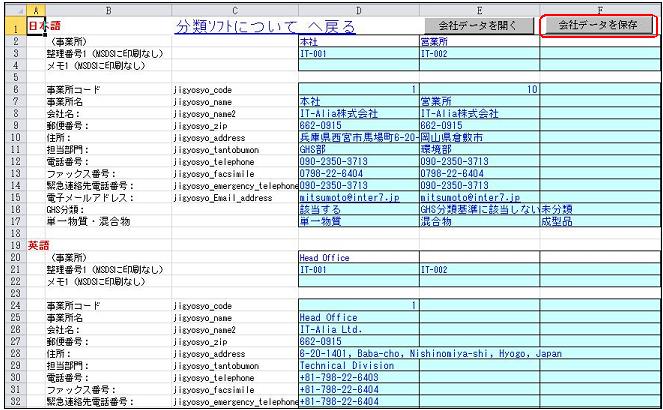Select column B header

click(108, 11)
